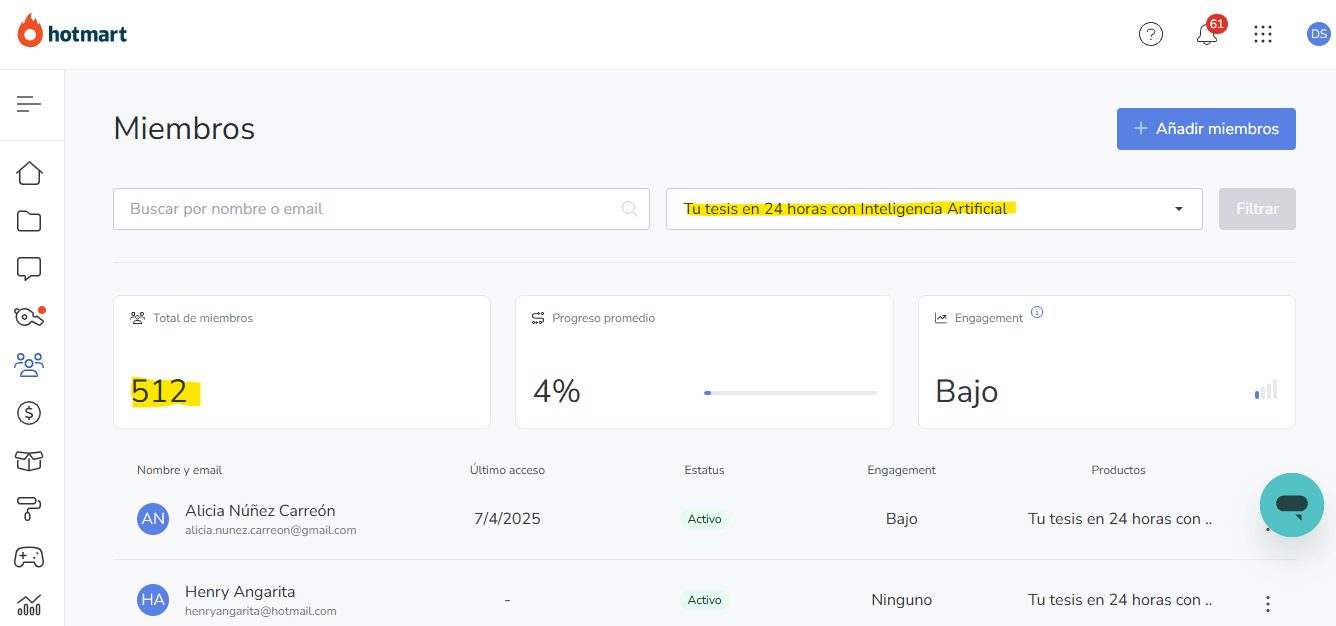Open the help question mark icon
This screenshot has width=1336, height=626.
coord(1151,34)
